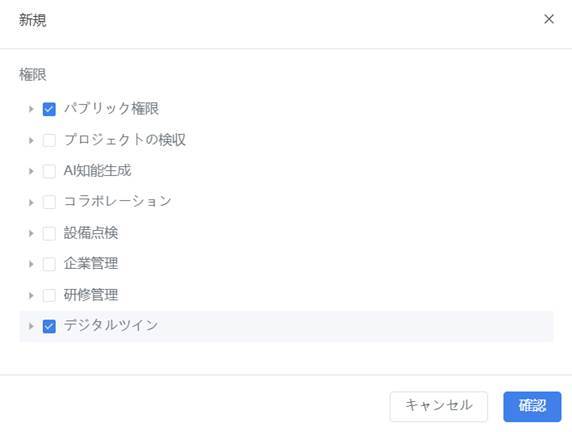This screenshot has width=572, height=432.
Task: Click the キャンセル button
Action: click(x=438, y=406)
